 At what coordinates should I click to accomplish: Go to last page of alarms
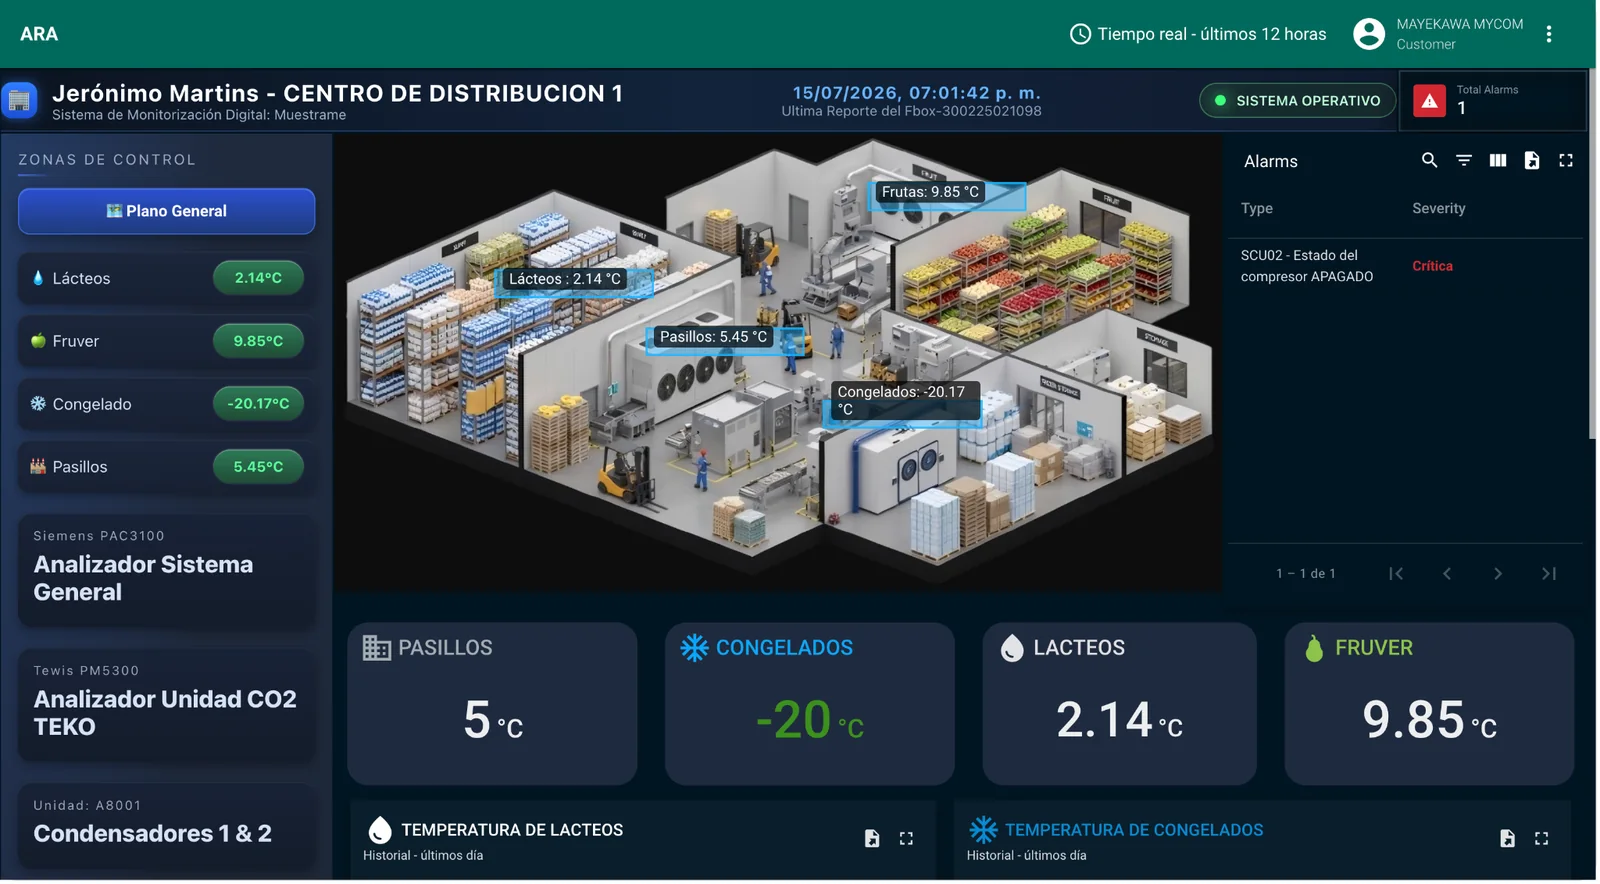coord(1548,573)
